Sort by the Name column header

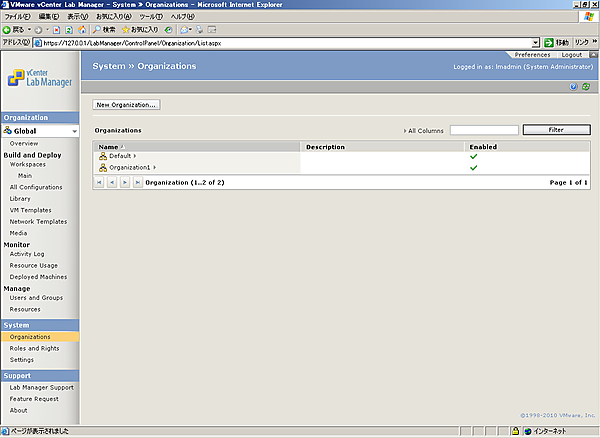(197, 147)
